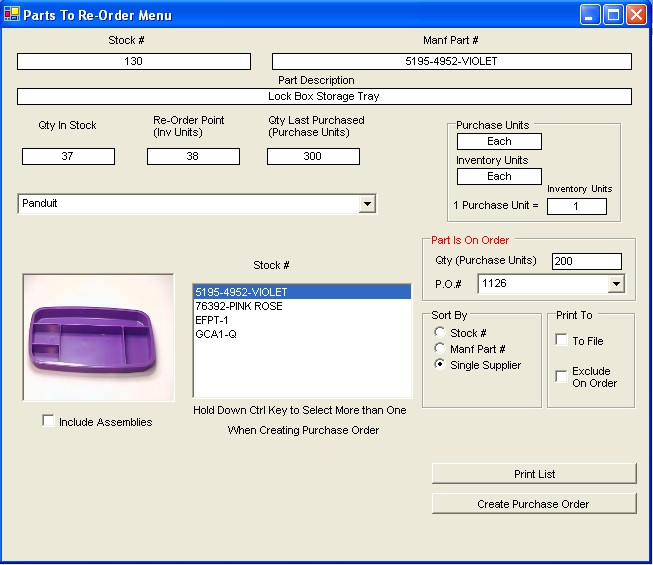Choose Single Supplier sort option
The image size is (653, 565).
coord(439,364)
